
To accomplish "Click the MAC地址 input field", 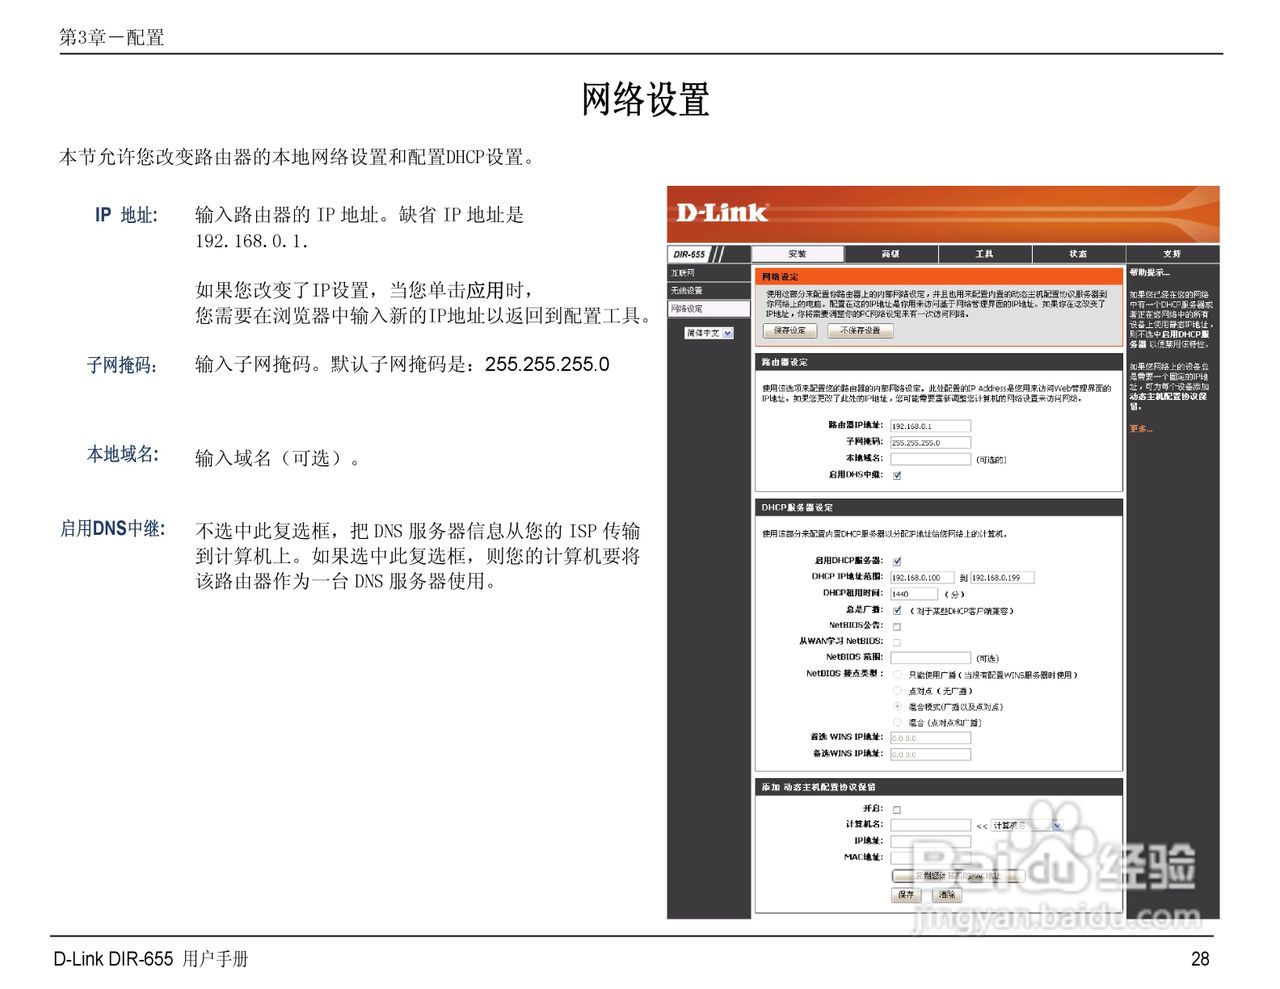I will tap(930, 857).
